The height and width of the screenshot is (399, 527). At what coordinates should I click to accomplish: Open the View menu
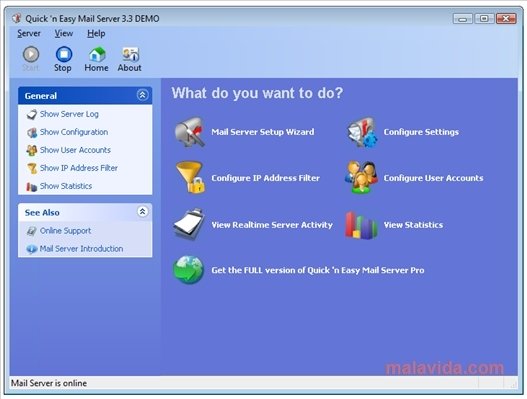coord(64,34)
